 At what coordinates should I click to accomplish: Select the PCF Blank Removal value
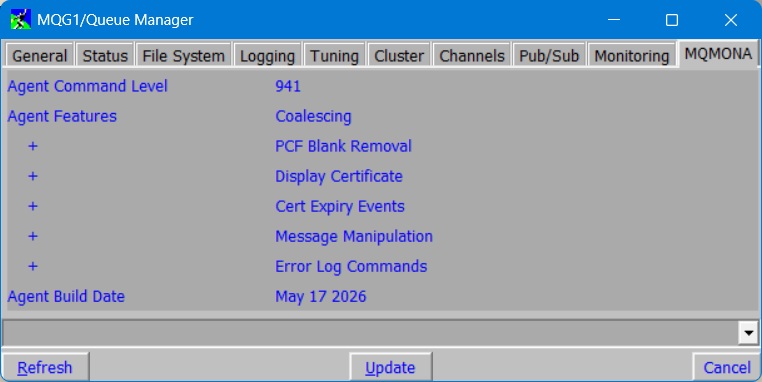pos(344,146)
